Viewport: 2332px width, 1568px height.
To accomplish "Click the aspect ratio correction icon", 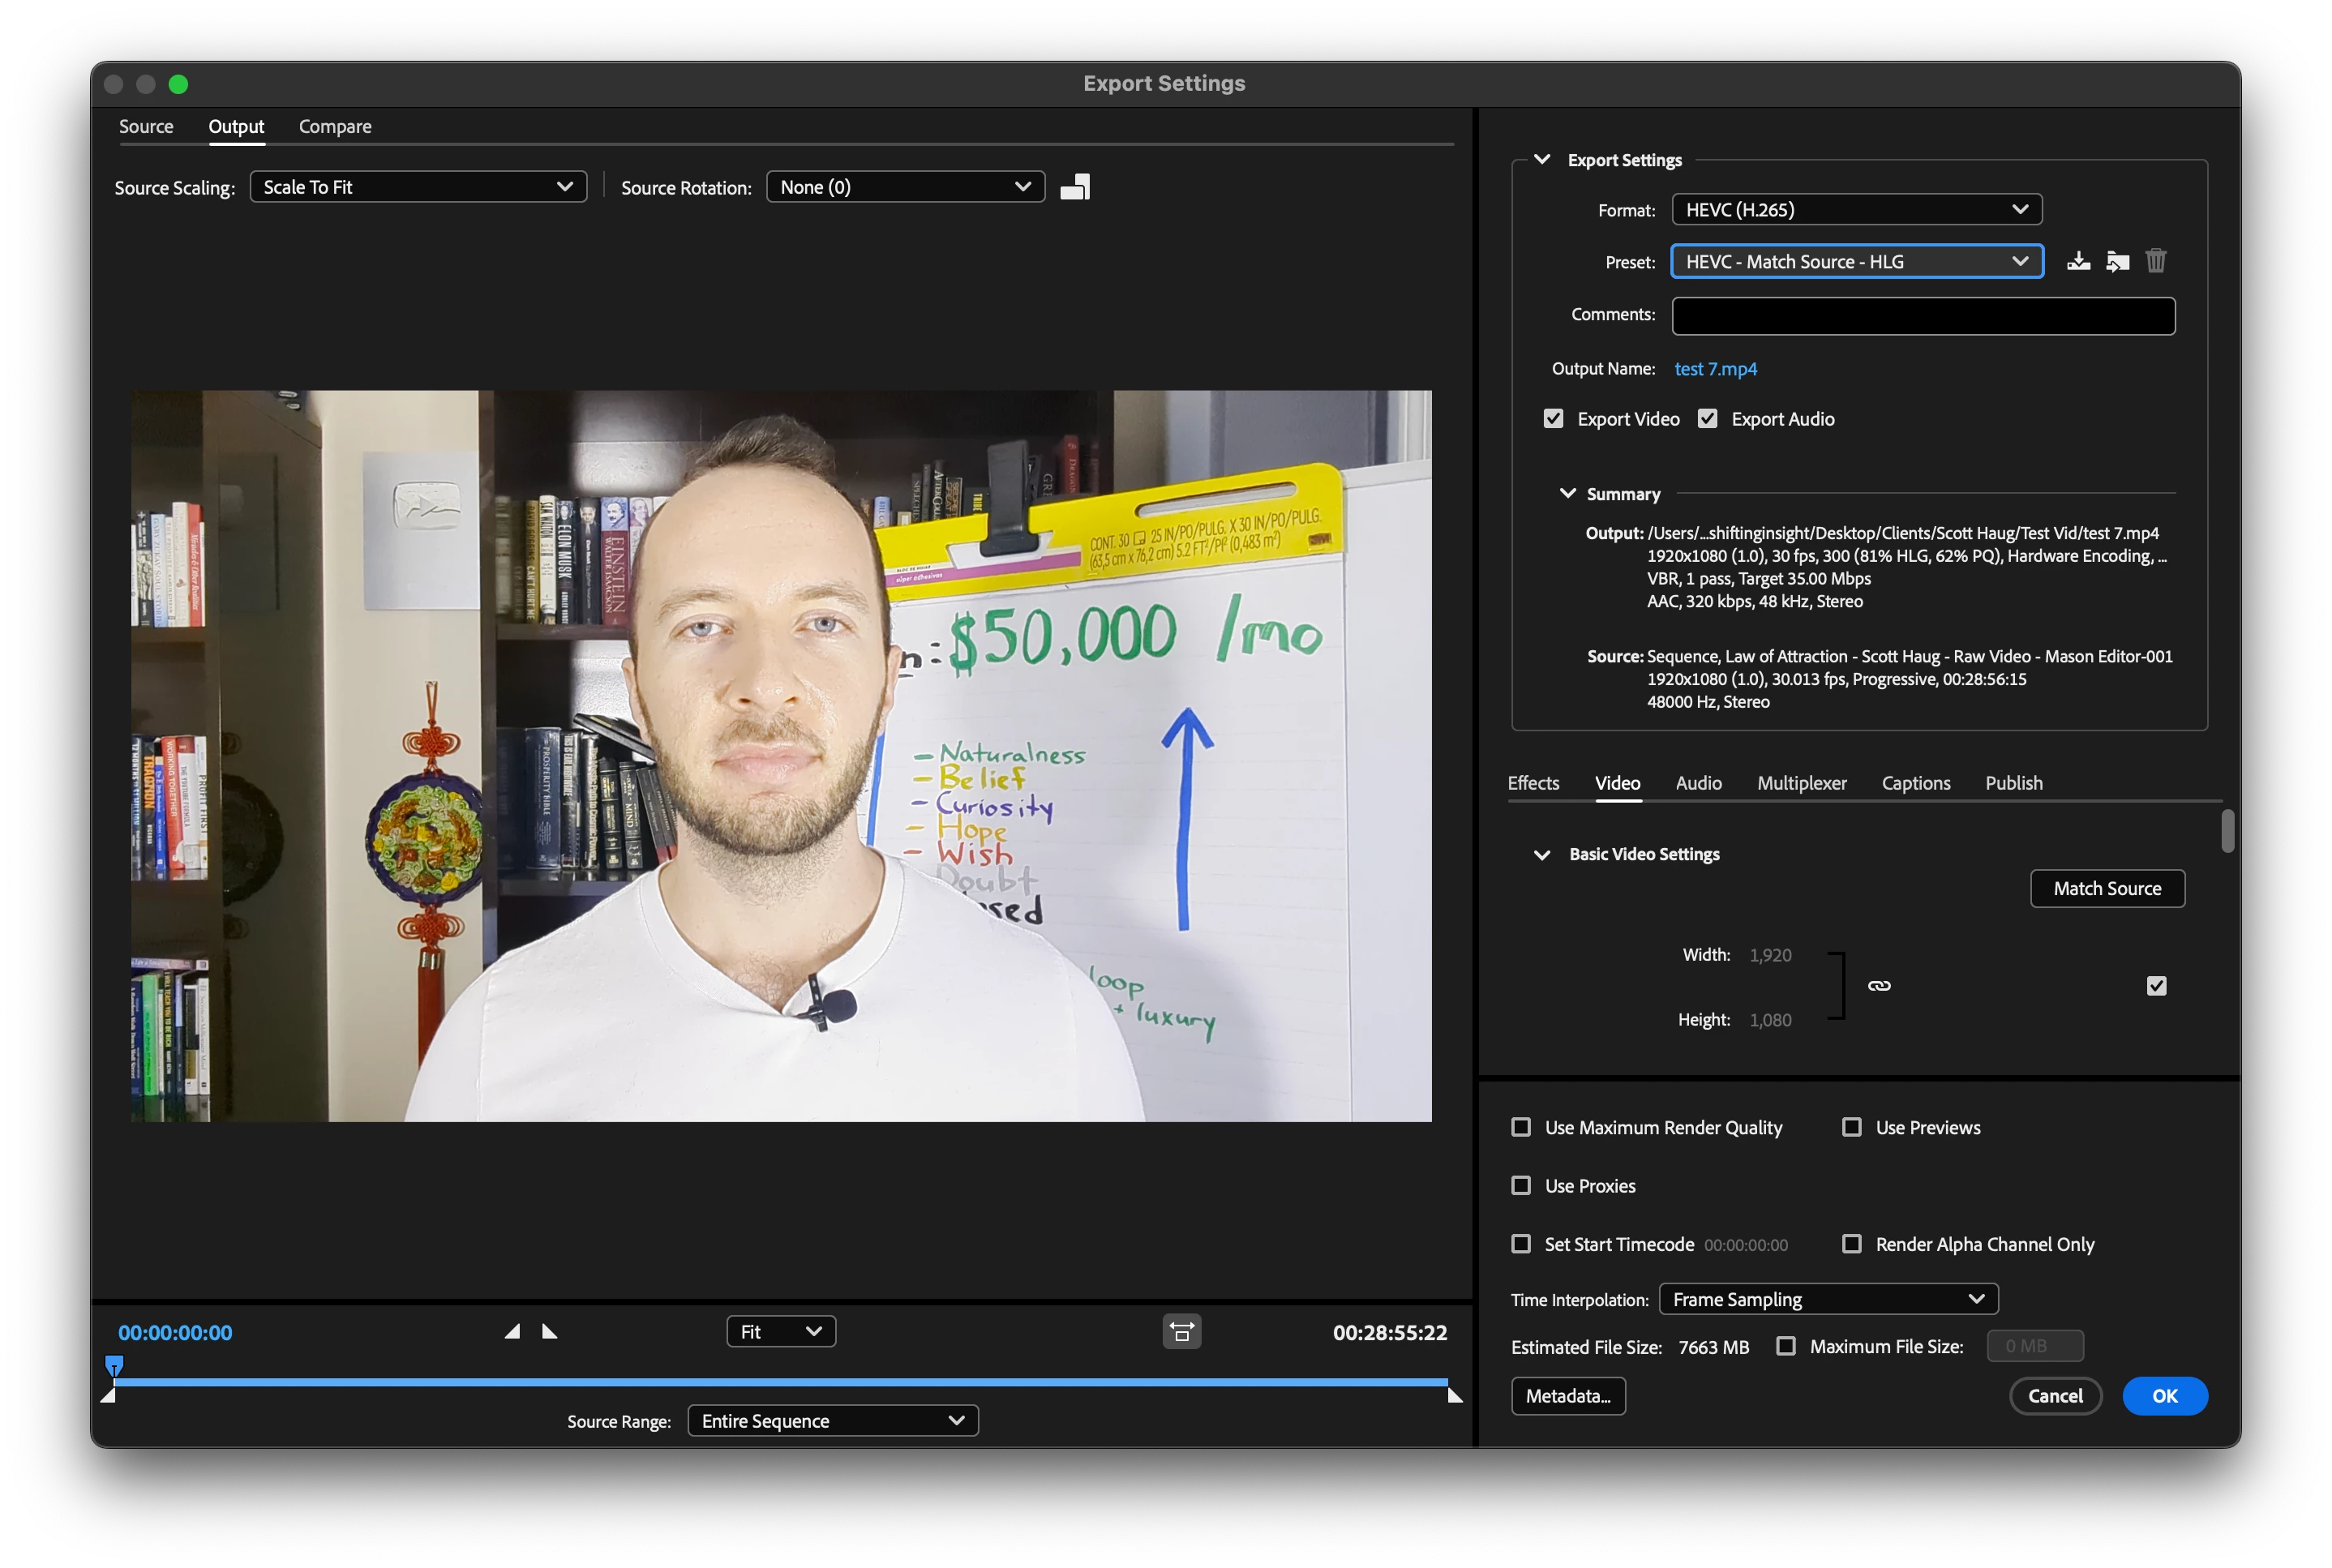I will 1181,1332.
